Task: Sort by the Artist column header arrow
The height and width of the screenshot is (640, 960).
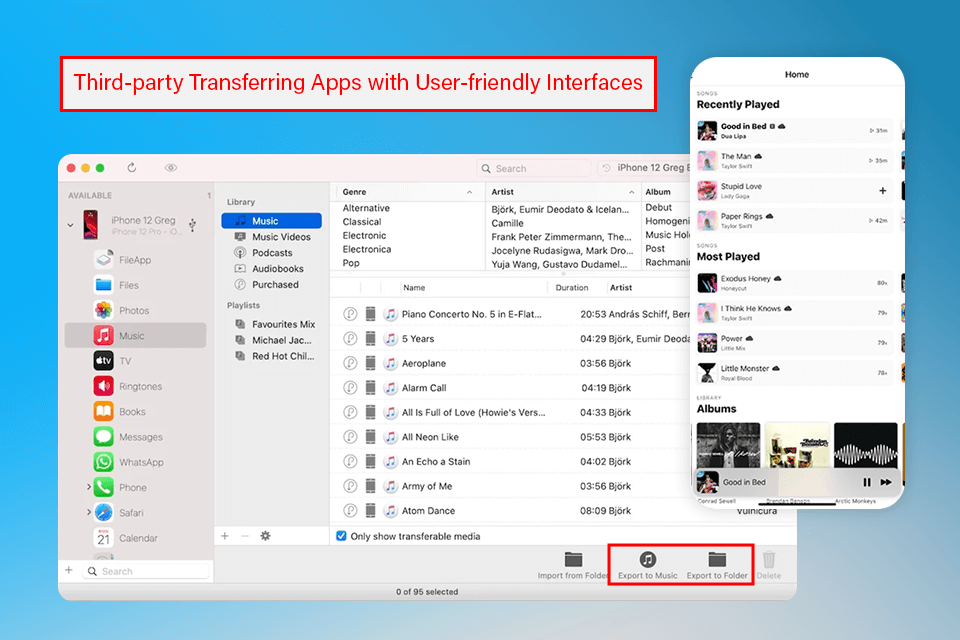Action: [x=631, y=192]
